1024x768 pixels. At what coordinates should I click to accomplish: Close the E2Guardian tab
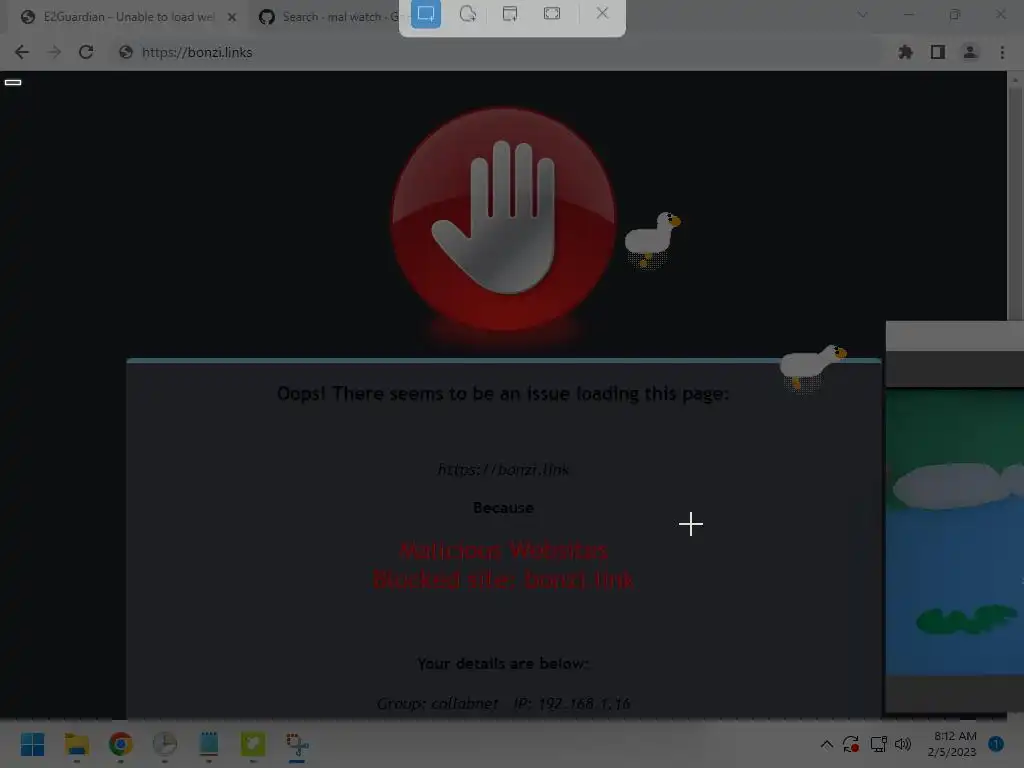coord(232,17)
